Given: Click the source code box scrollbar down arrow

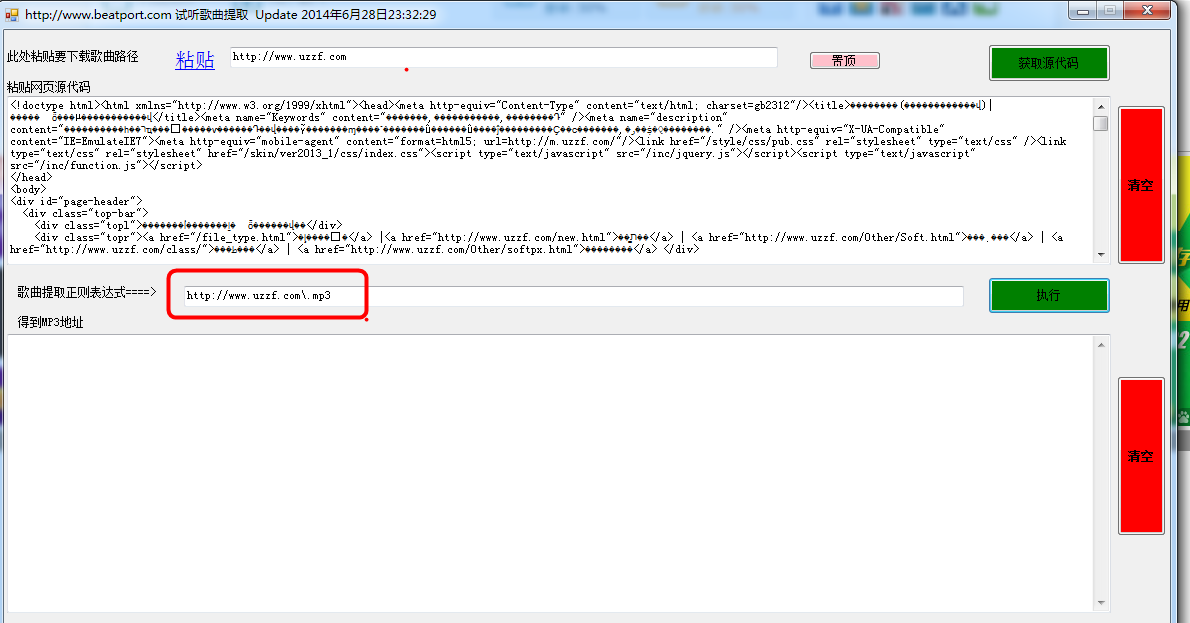Looking at the screenshot, I should 1101,255.
